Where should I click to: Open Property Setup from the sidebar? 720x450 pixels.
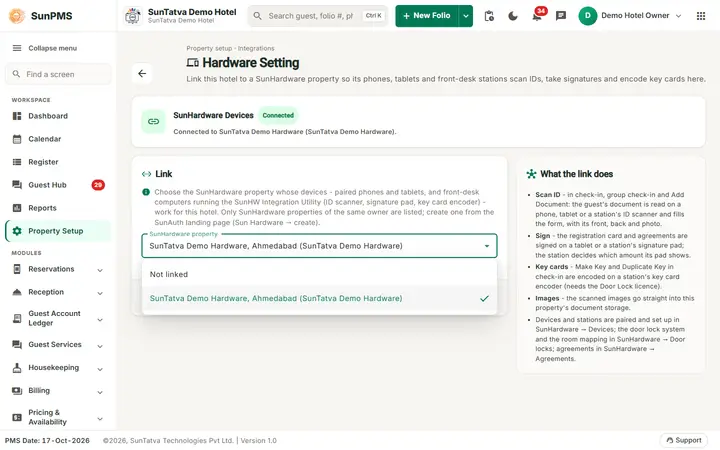[58, 231]
